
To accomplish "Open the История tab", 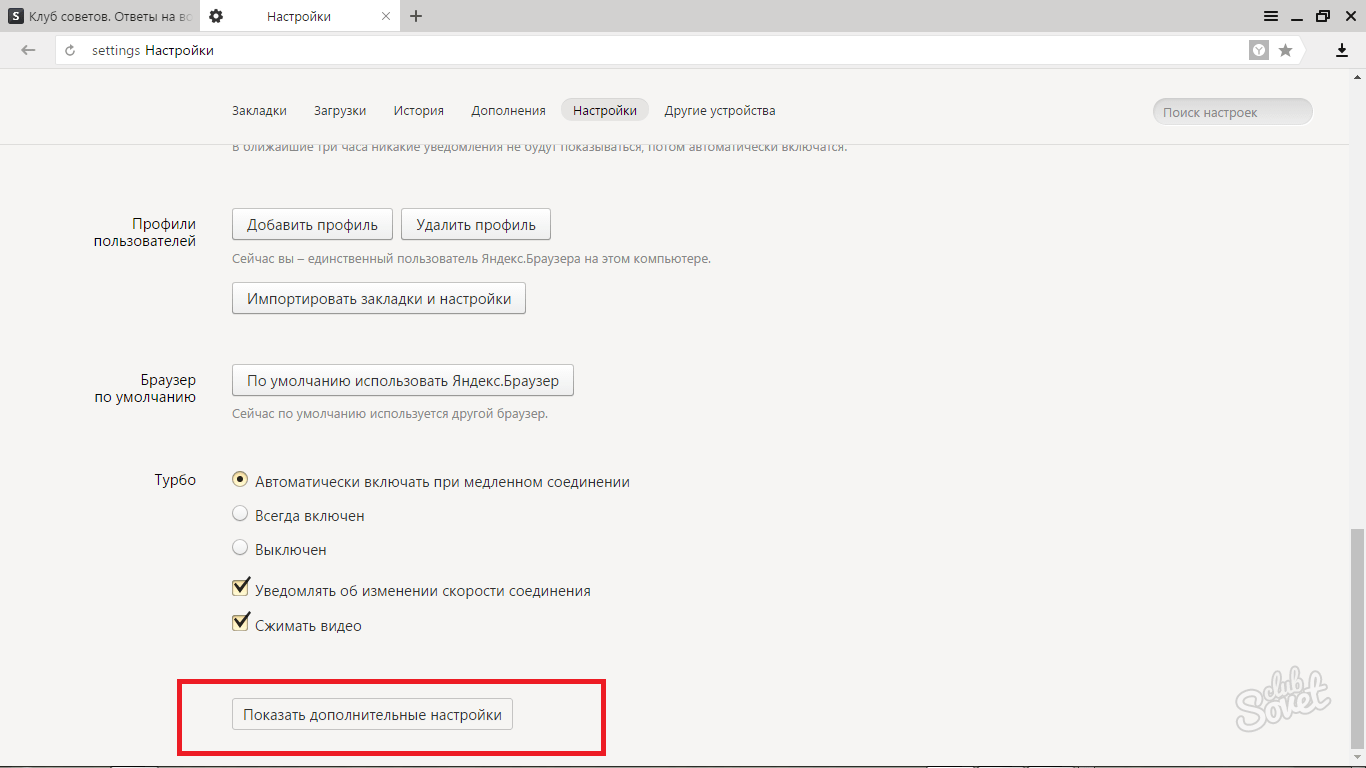I will tap(418, 110).
